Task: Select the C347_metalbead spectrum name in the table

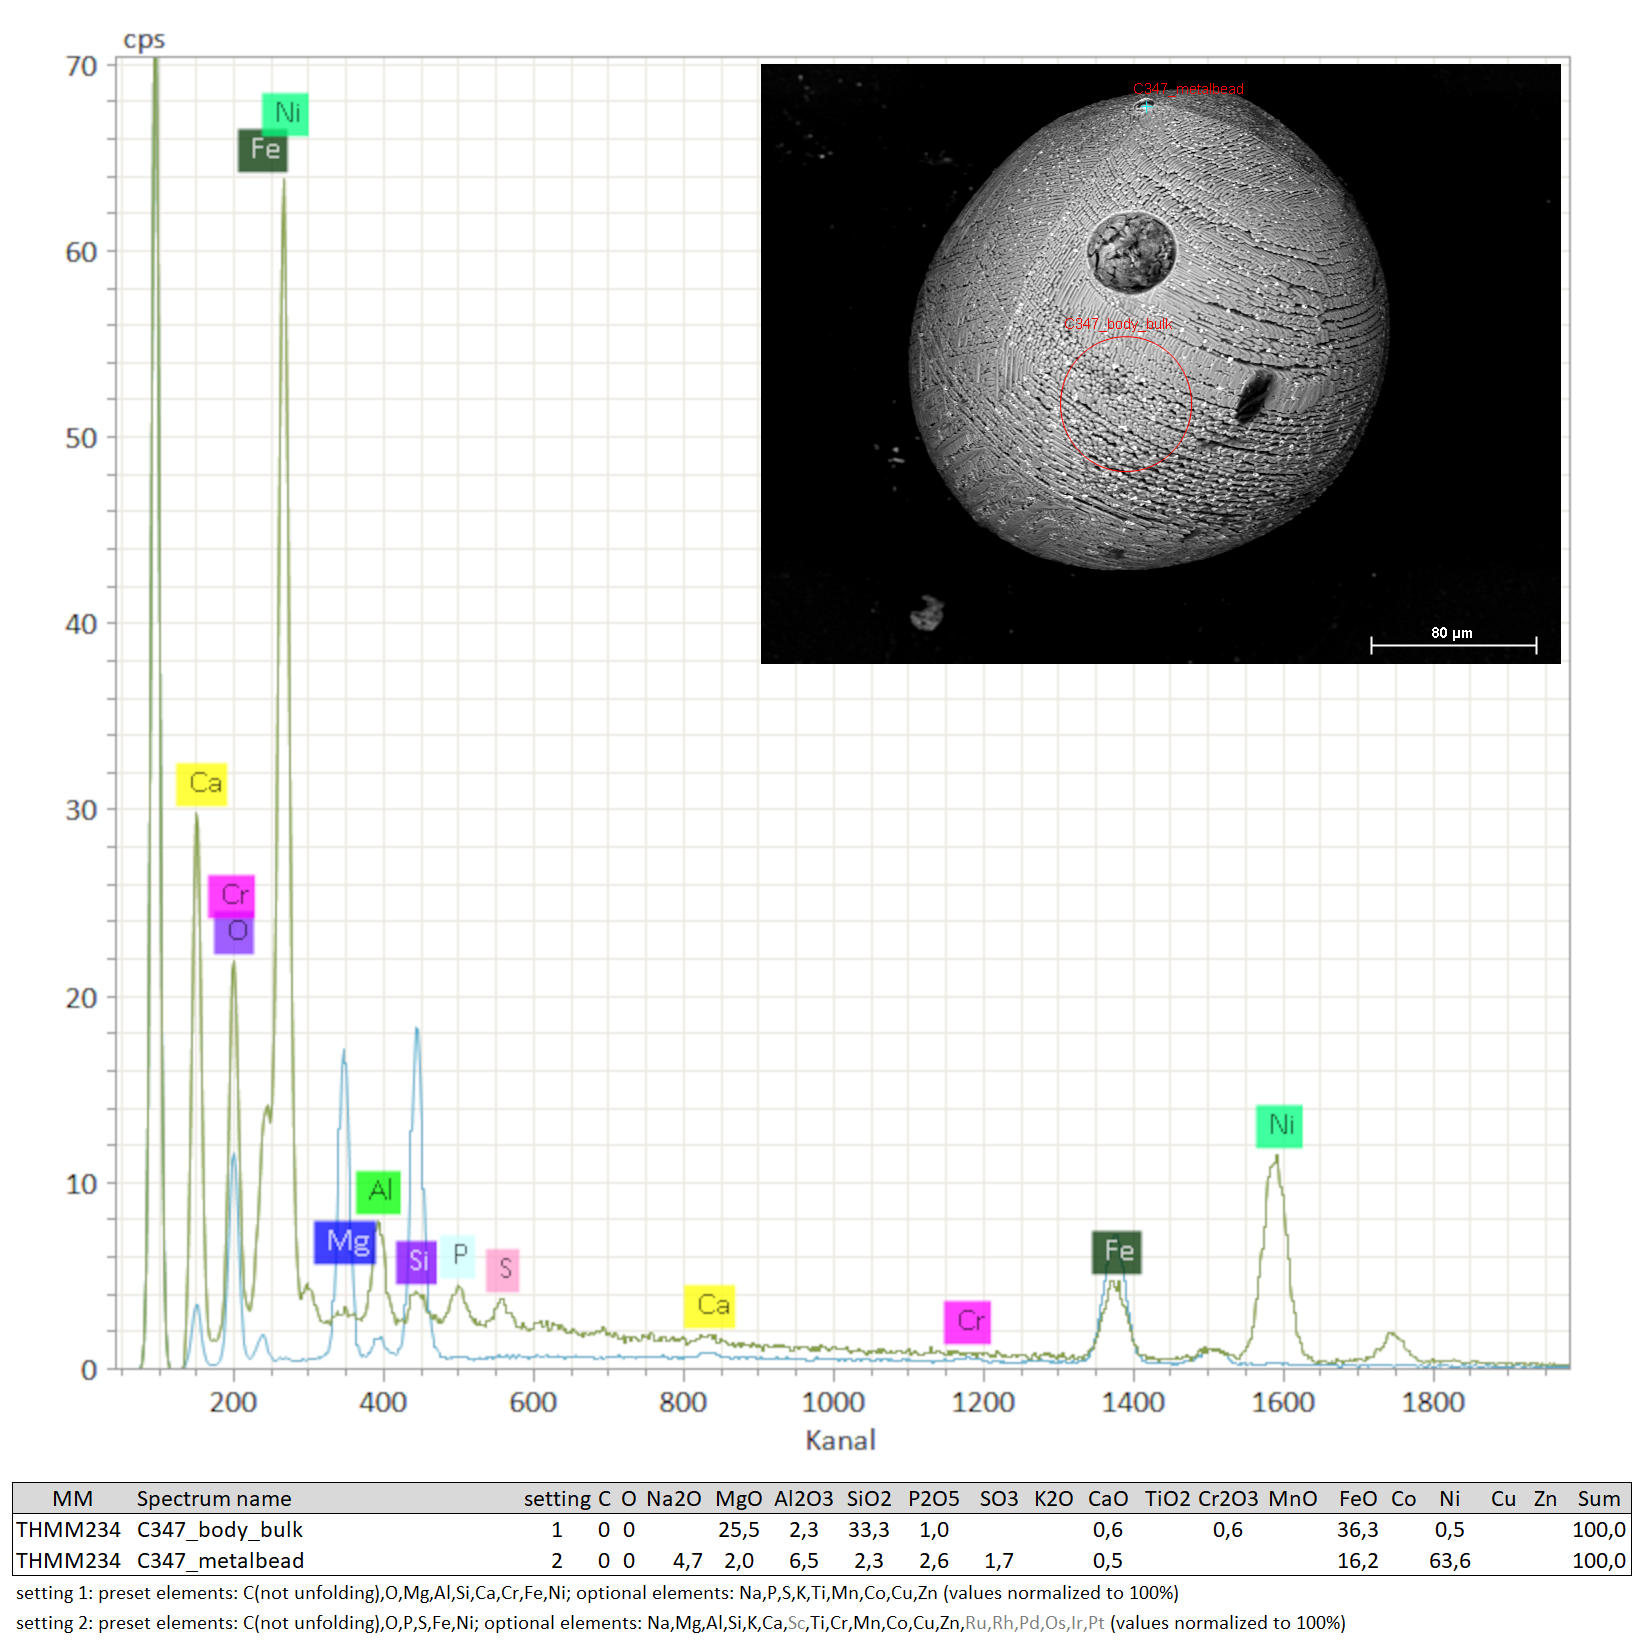Action: coord(220,1560)
